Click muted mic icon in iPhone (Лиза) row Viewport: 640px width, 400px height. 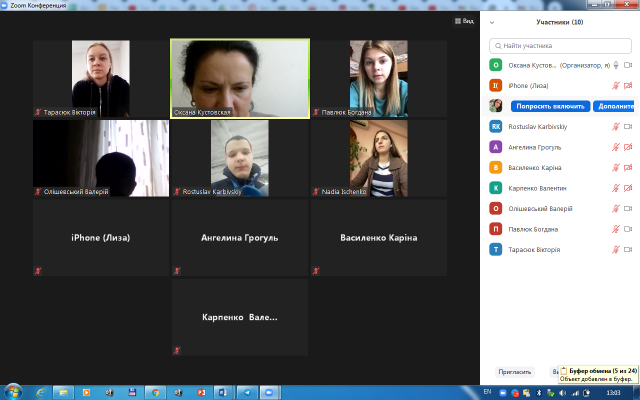point(616,86)
